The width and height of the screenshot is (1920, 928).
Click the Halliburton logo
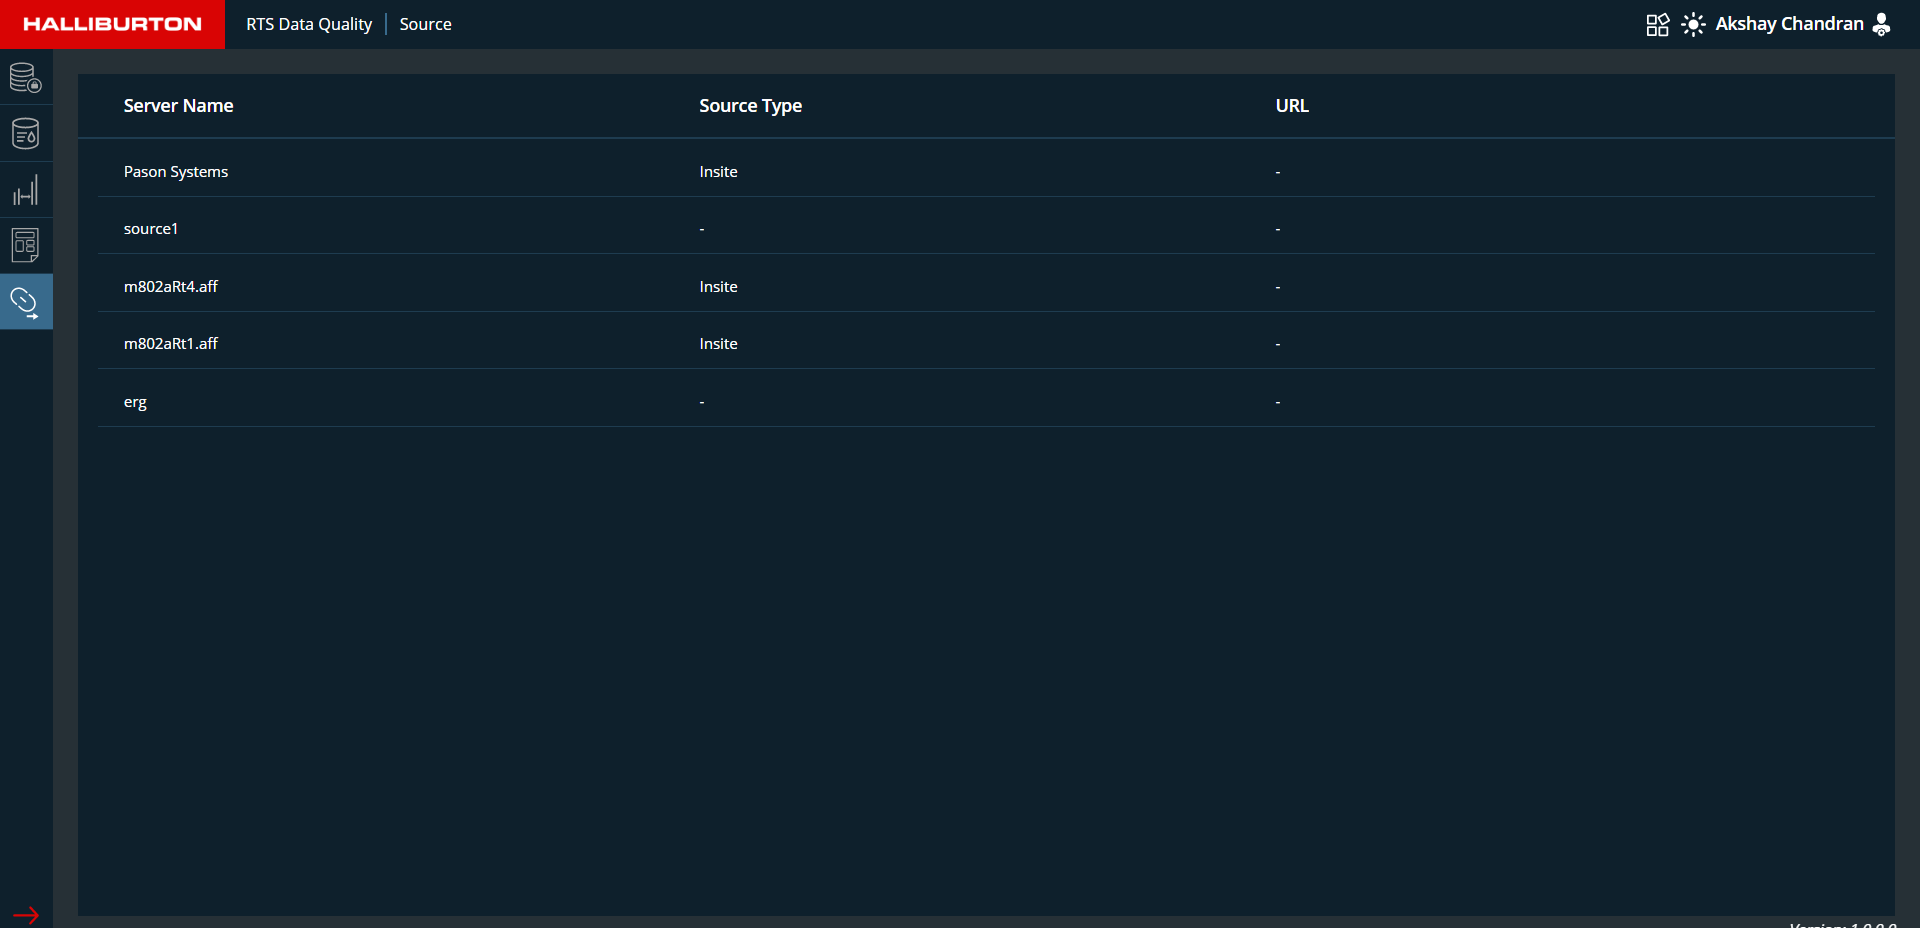(x=112, y=24)
